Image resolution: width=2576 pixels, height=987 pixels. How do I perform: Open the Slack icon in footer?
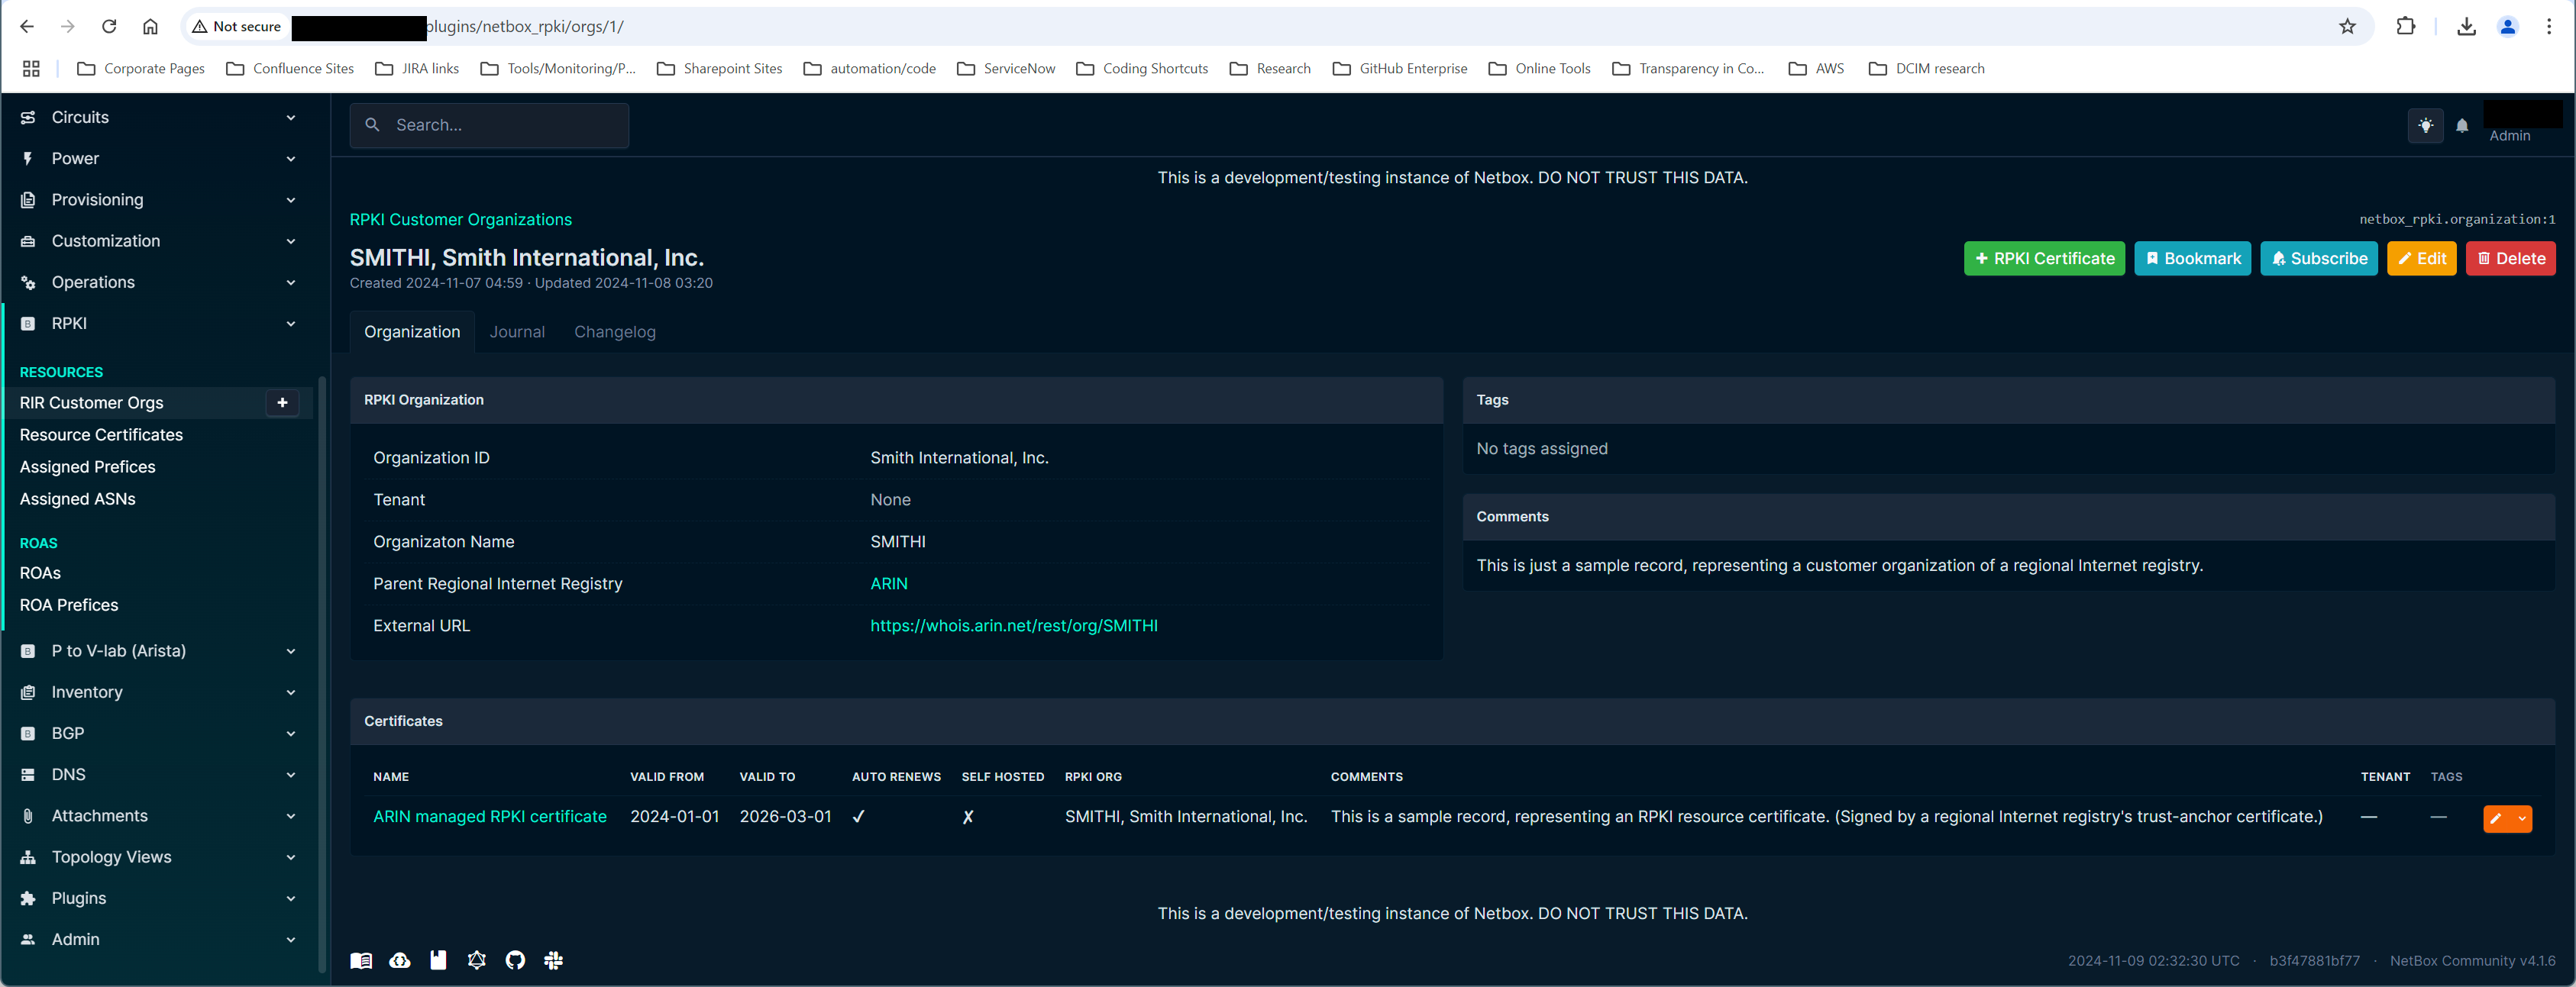tap(553, 960)
